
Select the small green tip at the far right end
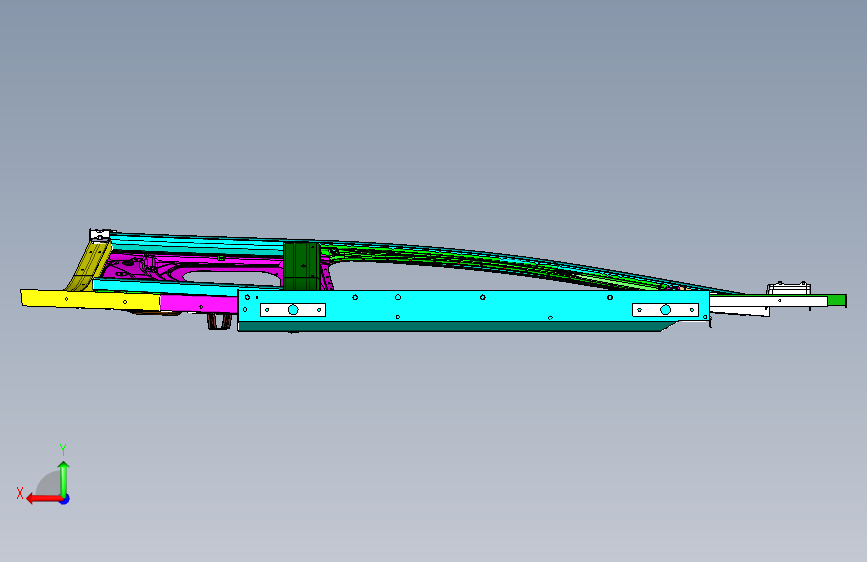pos(837,300)
